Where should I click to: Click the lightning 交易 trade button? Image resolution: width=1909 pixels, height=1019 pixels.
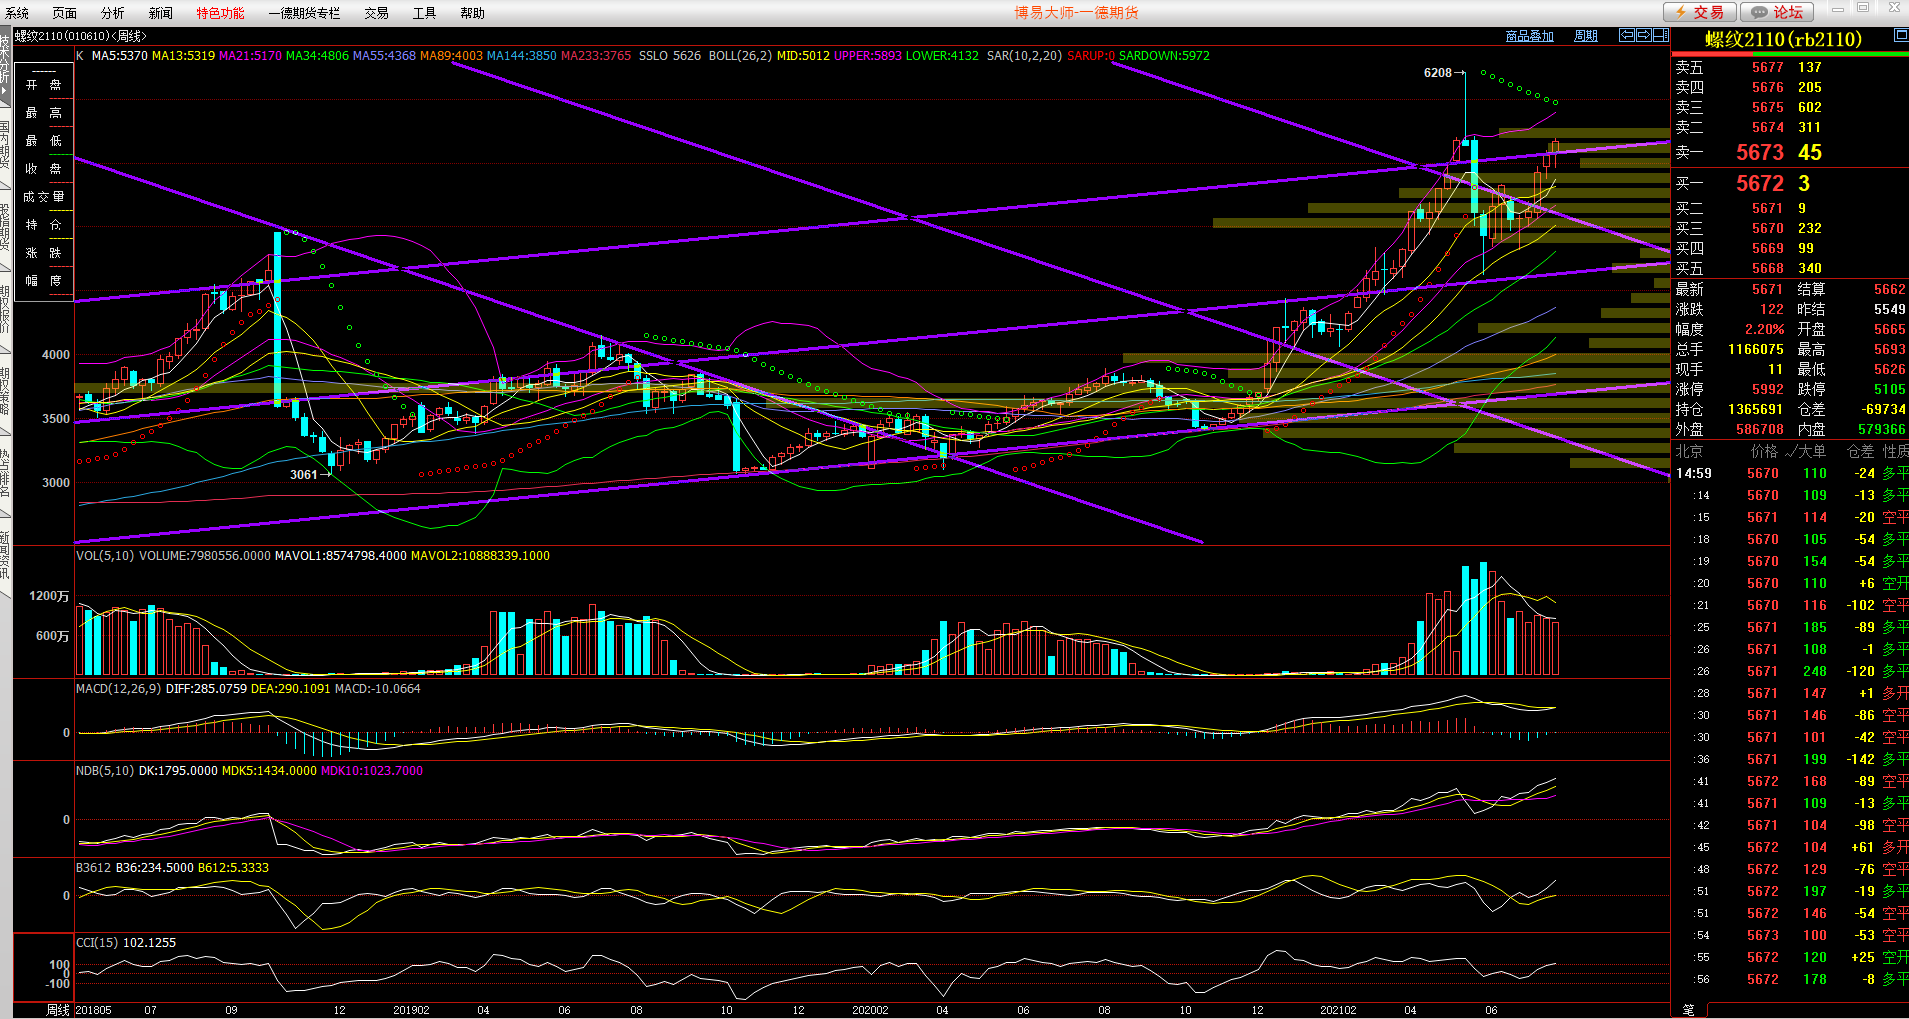1700,12
